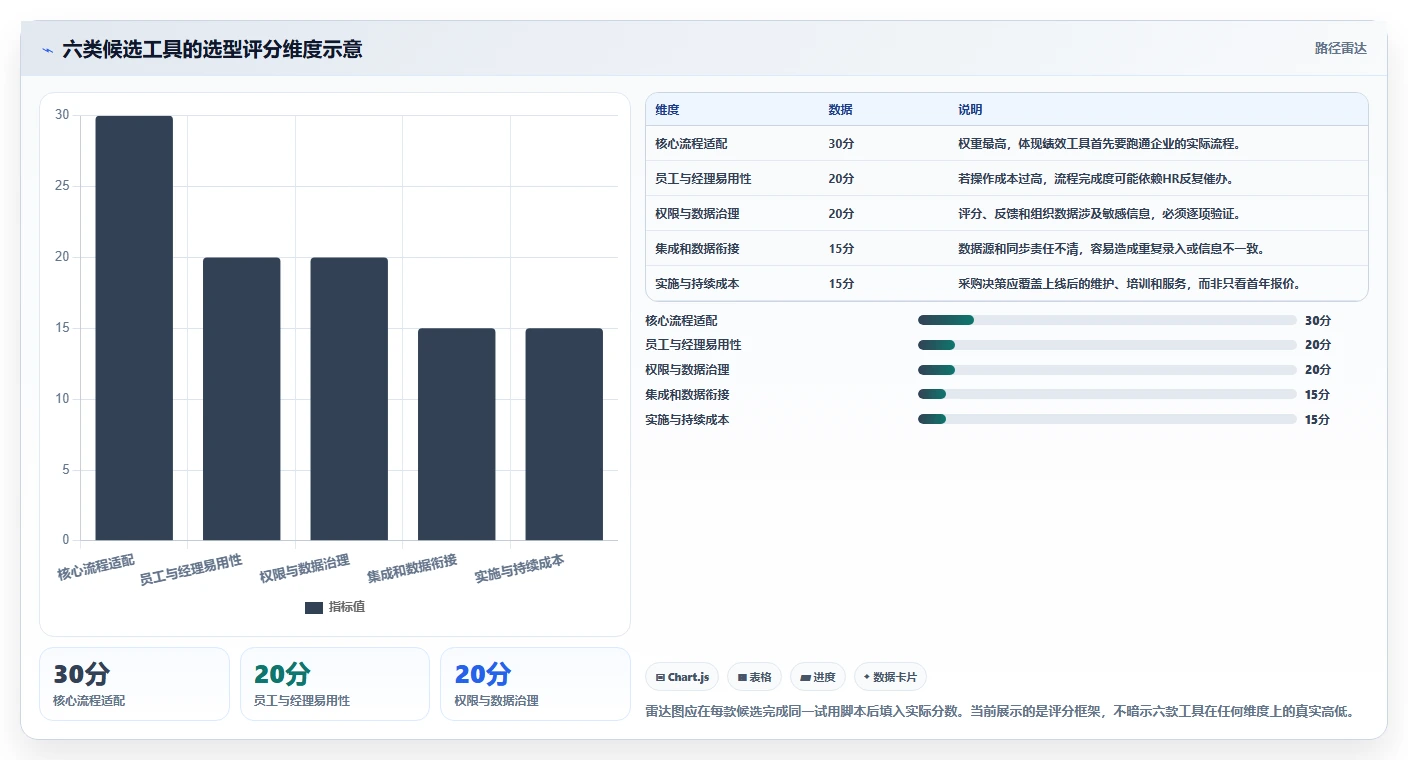This screenshot has height=760, width=1408.
Task: Click the 维度 column header
Action: [x=667, y=110]
